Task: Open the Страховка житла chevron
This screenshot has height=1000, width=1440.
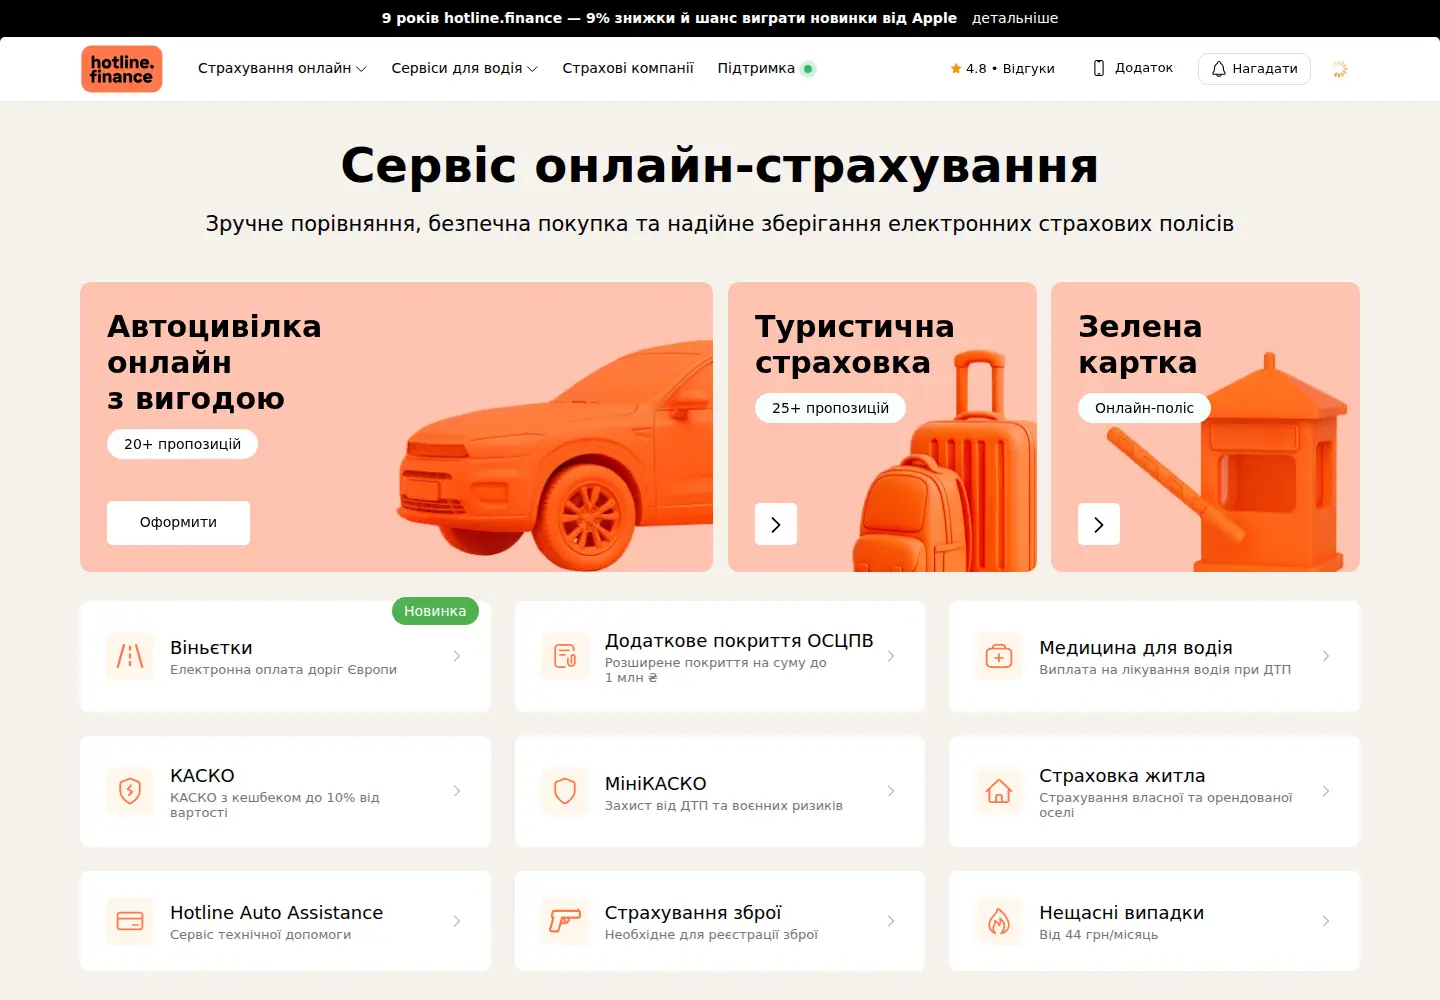Action: pyautogui.click(x=1326, y=791)
